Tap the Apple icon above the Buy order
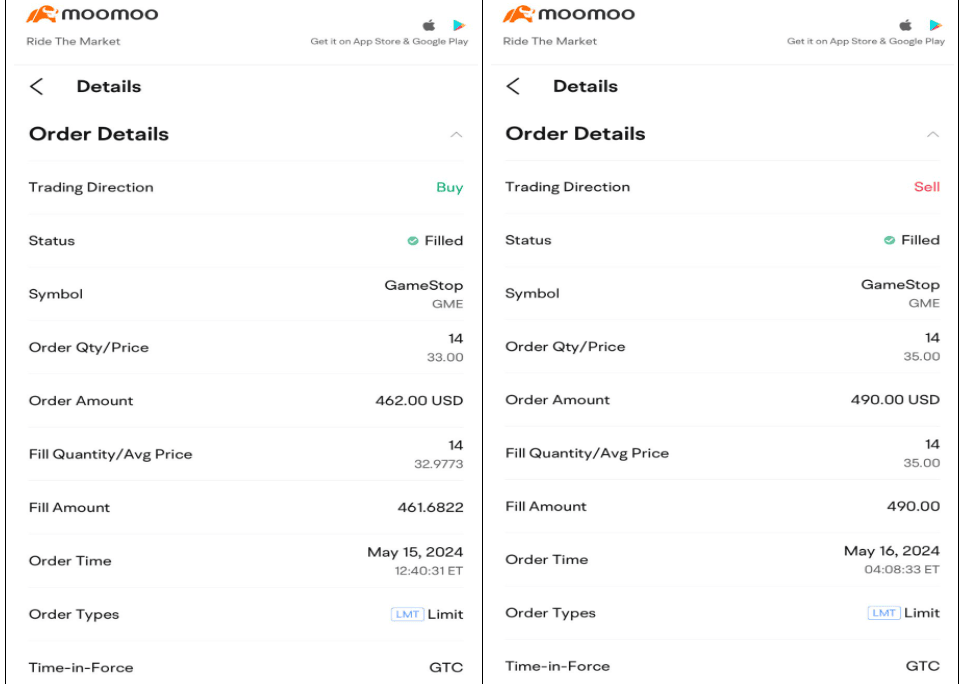Image resolution: width=961 pixels, height=684 pixels. [x=429, y=25]
